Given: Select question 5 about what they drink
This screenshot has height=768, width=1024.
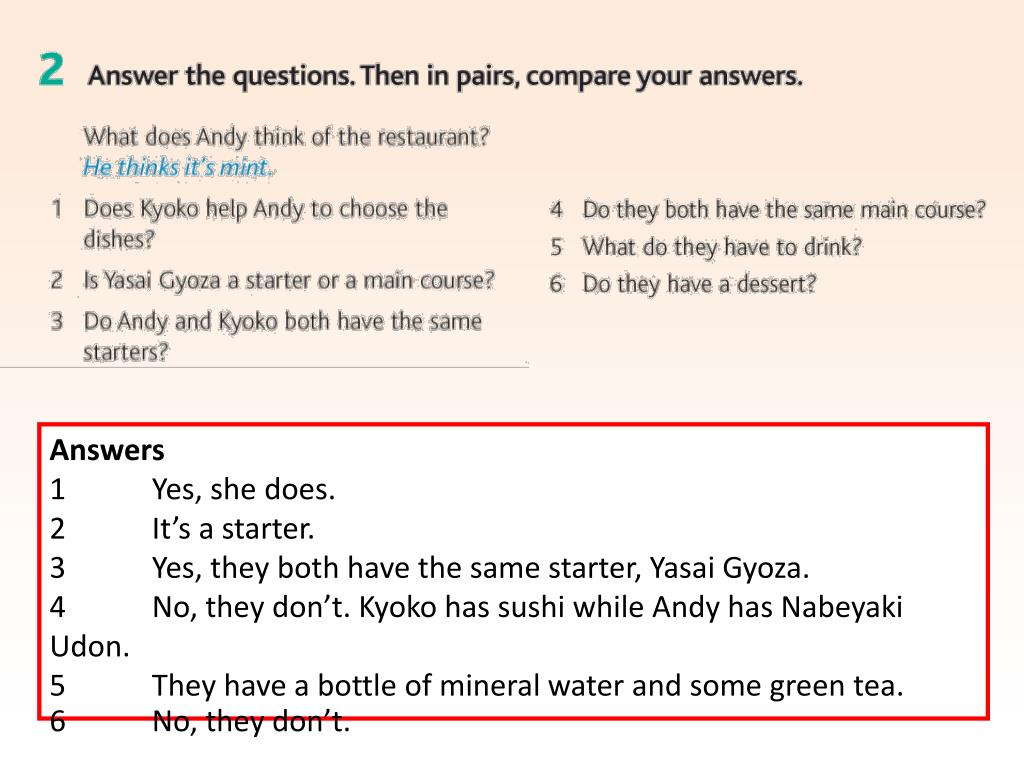Looking at the screenshot, I should click(x=722, y=247).
